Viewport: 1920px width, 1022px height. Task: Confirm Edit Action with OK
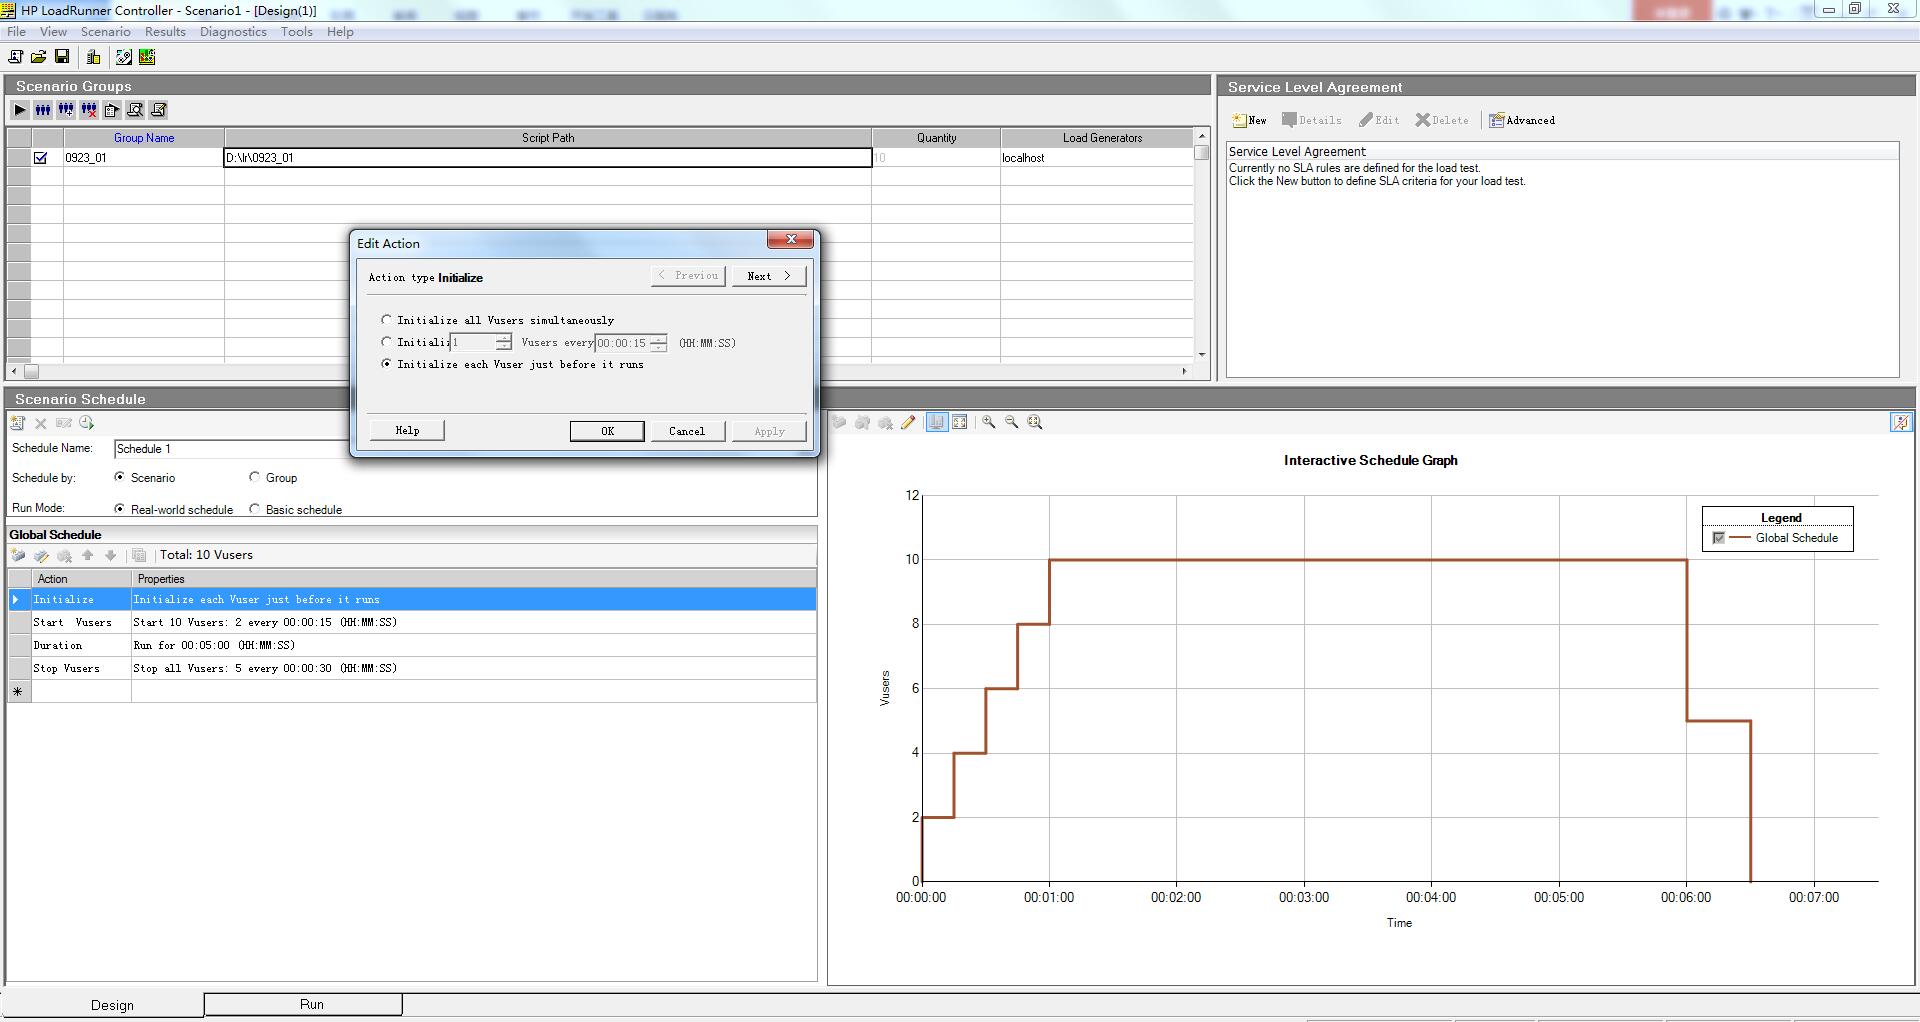point(607,431)
